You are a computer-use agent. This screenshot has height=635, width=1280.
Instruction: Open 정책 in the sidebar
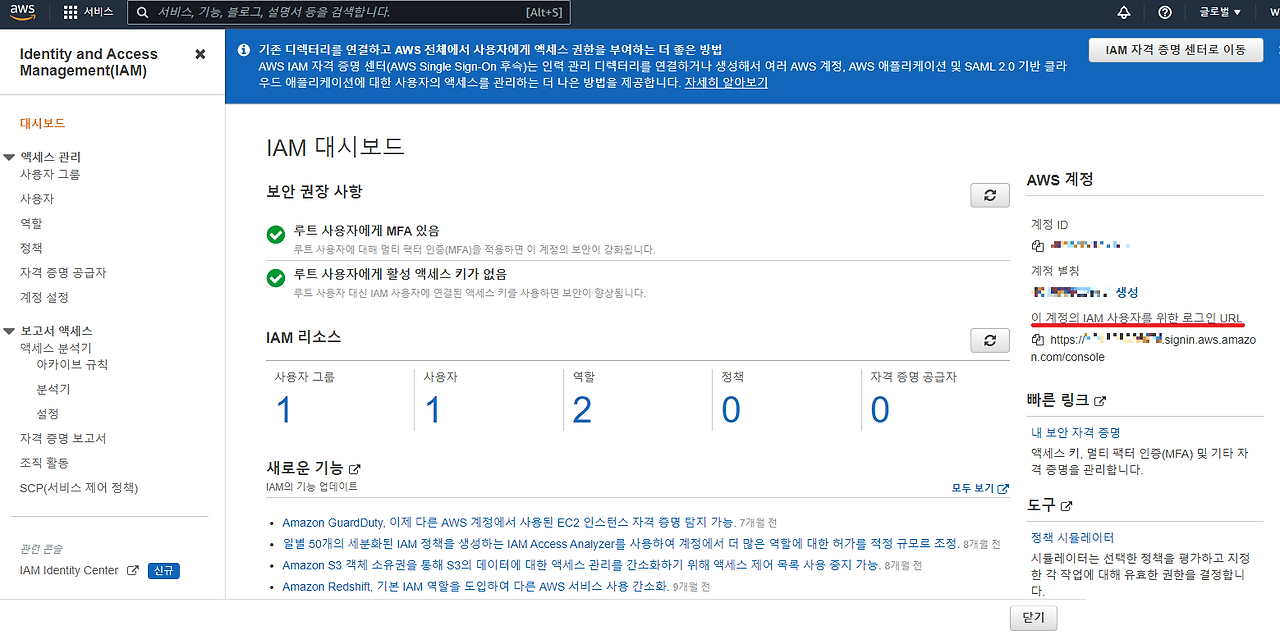[x=31, y=248]
